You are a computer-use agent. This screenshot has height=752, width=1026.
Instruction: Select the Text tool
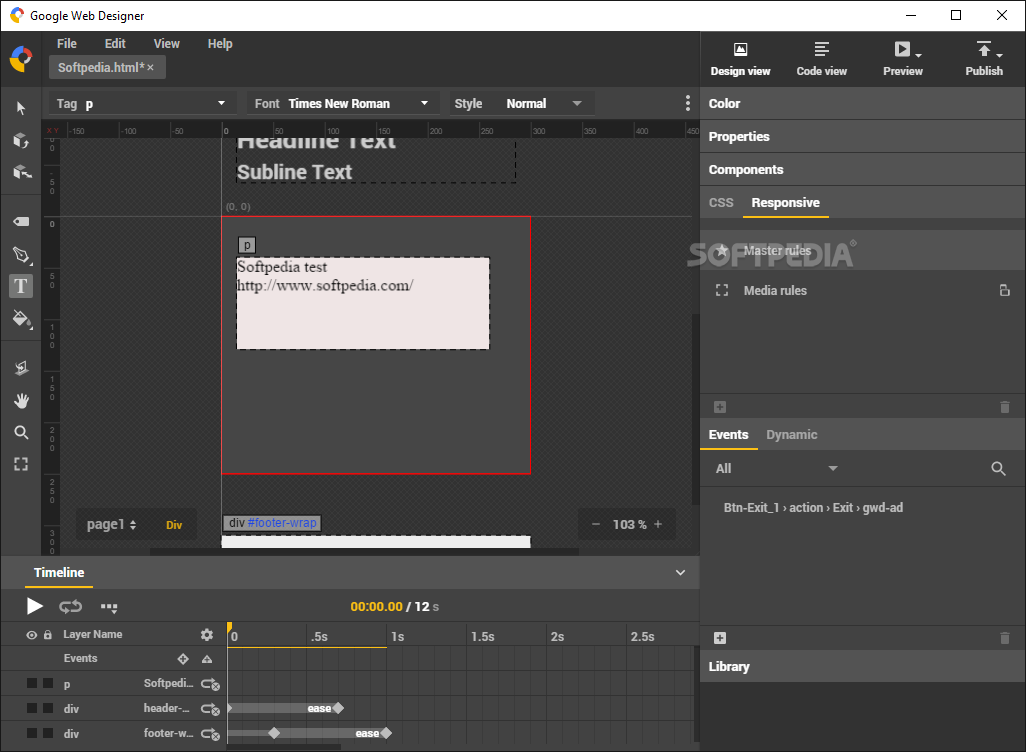[x=21, y=286]
